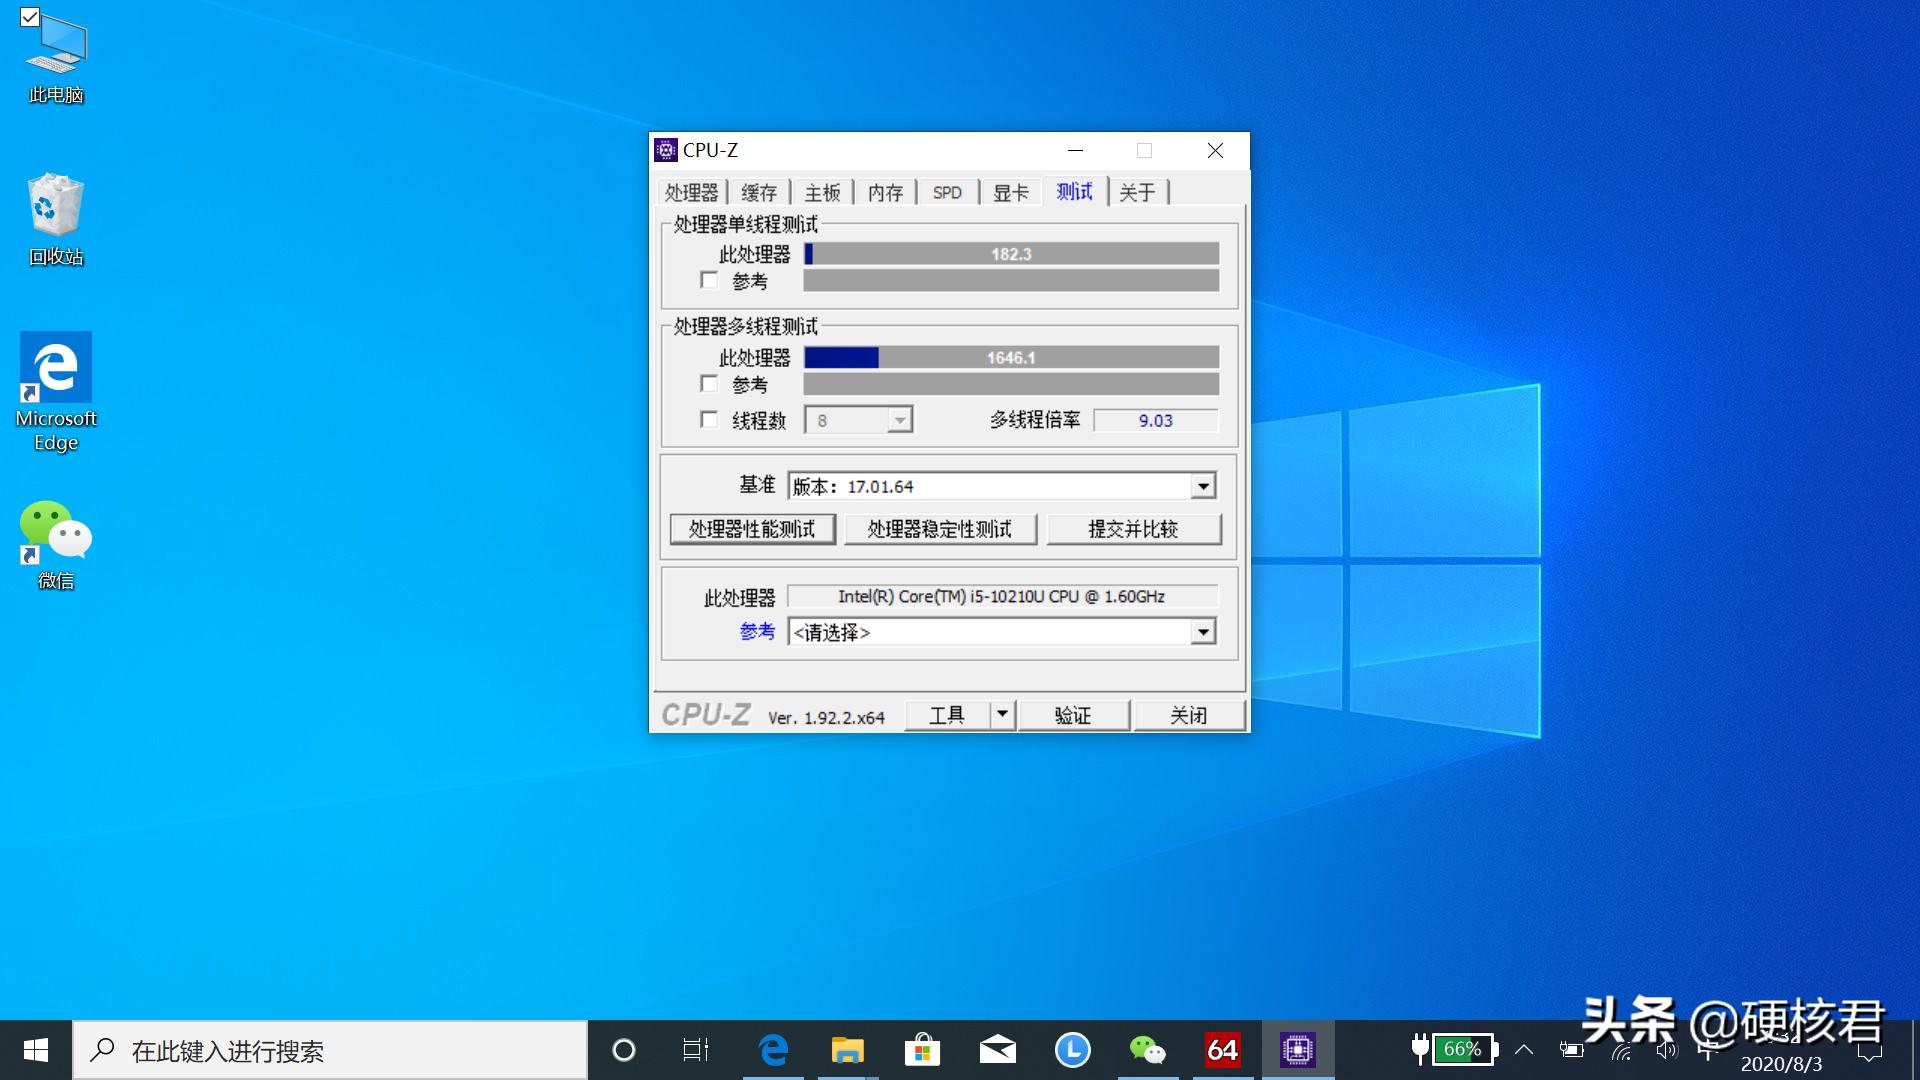This screenshot has height=1080, width=1920.
Task: Start the 处理器性能测试 benchmark
Action: tap(753, 528)
